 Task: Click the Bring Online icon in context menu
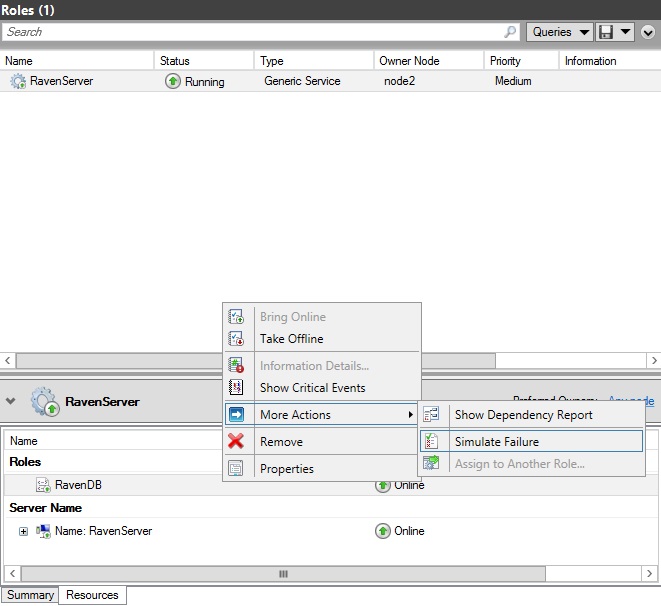[236, 316]
